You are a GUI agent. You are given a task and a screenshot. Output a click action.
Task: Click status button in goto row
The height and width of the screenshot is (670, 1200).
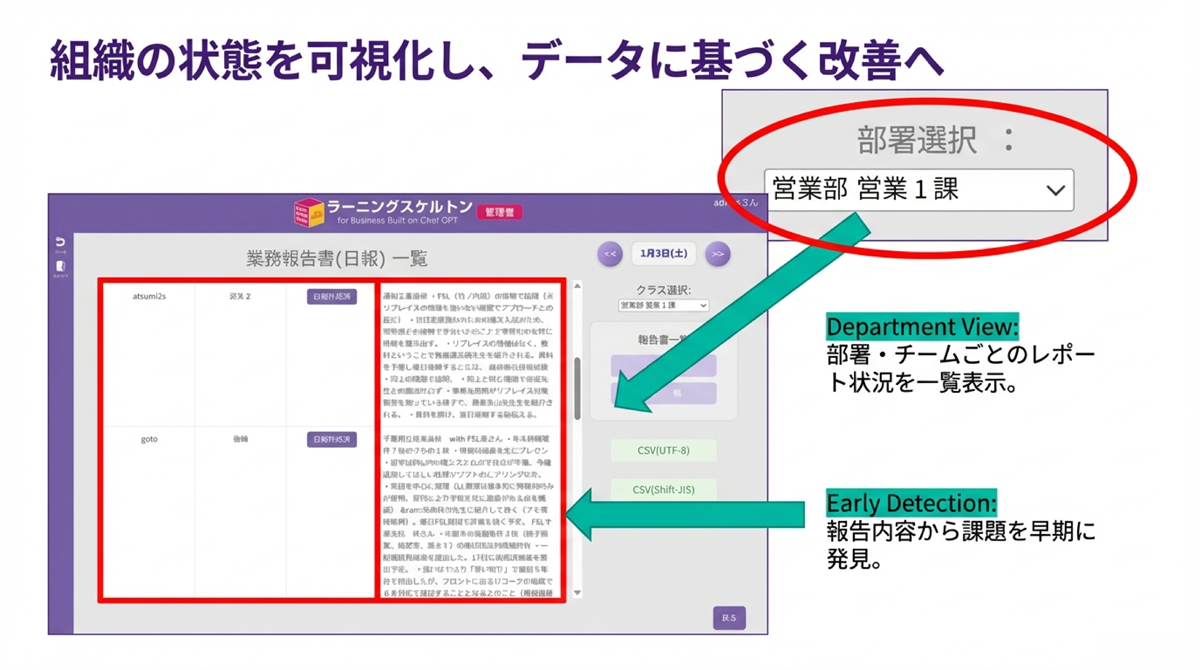click(331, 440)
